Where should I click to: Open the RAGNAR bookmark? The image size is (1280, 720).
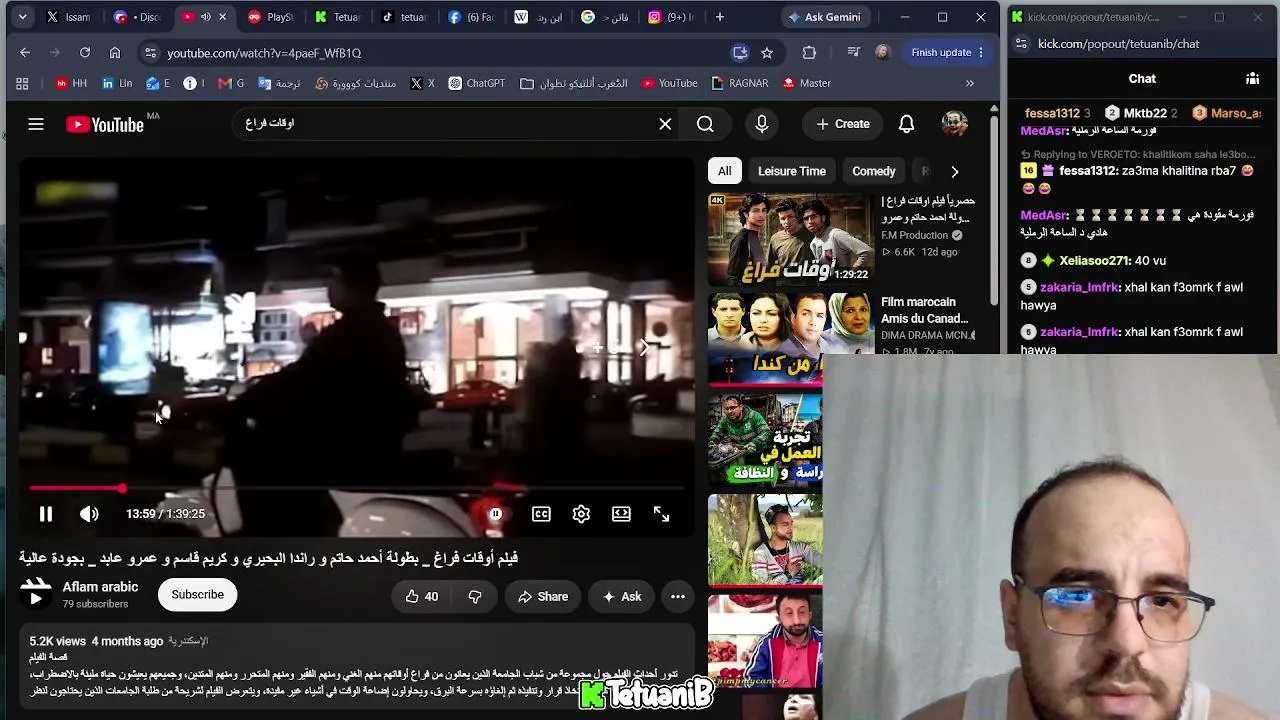tap(740, 84)
